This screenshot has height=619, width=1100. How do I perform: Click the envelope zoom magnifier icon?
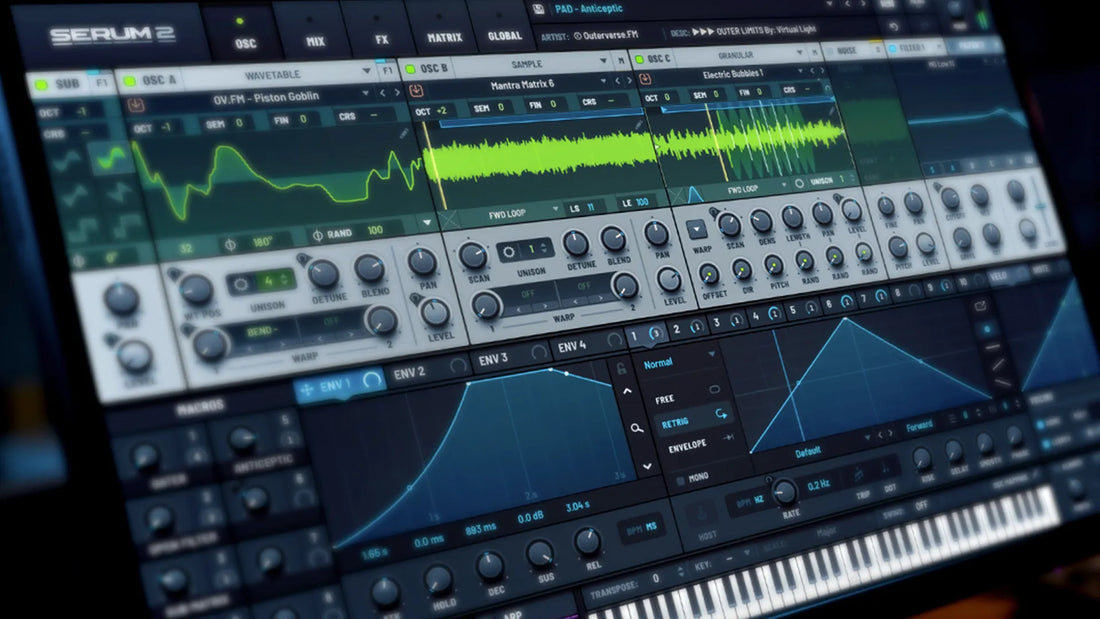coord(636,427)
